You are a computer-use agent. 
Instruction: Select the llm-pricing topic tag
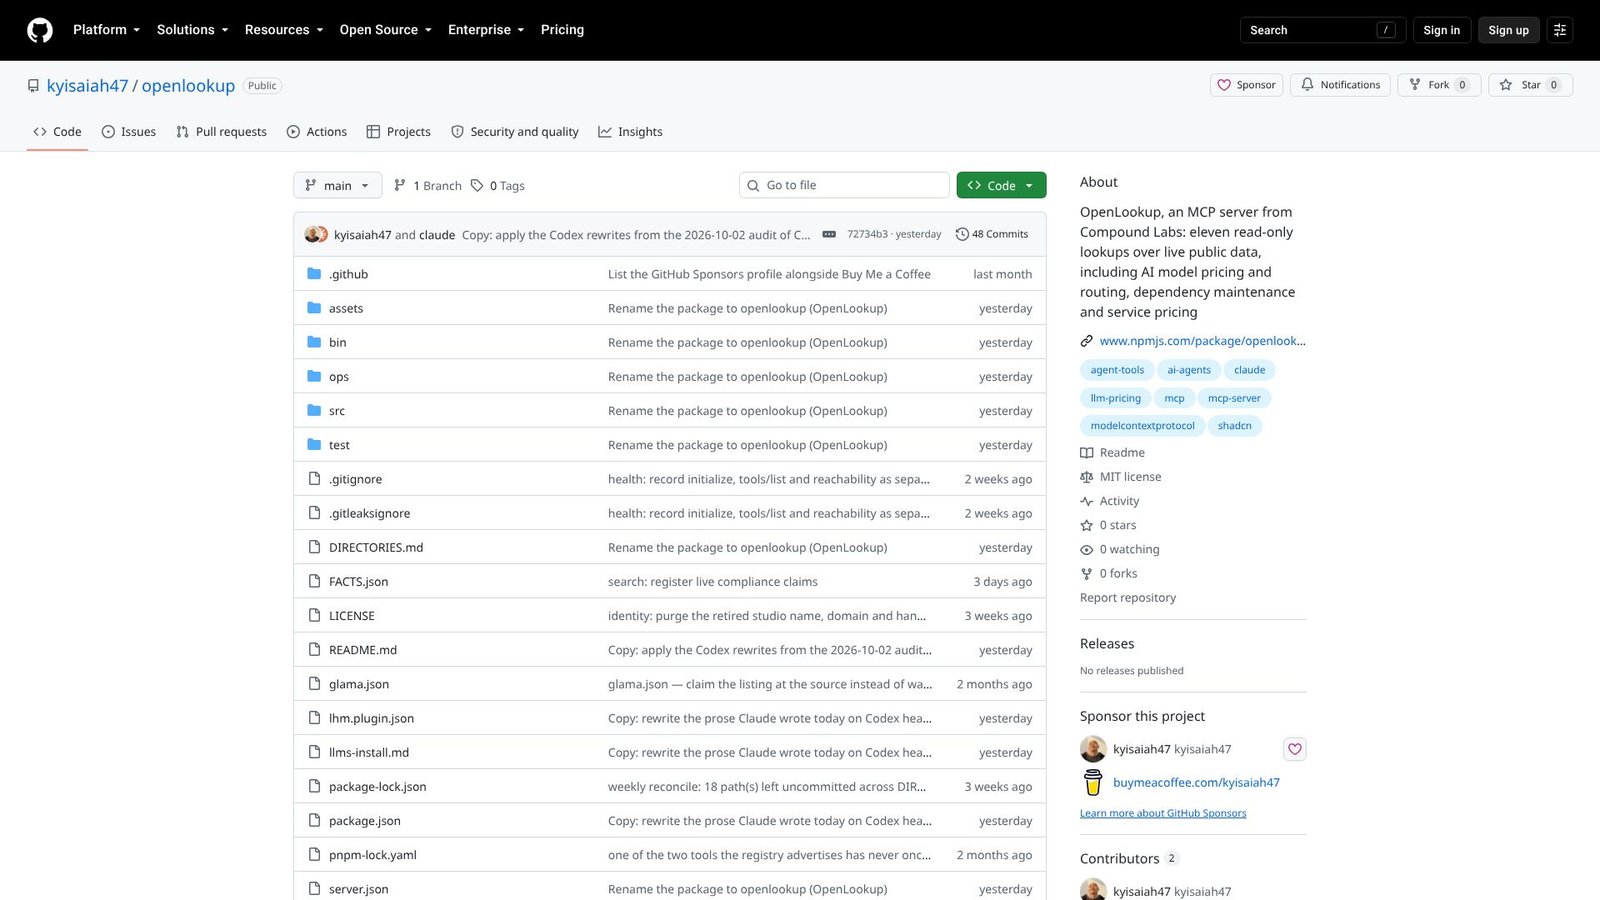pos(1115,398)
